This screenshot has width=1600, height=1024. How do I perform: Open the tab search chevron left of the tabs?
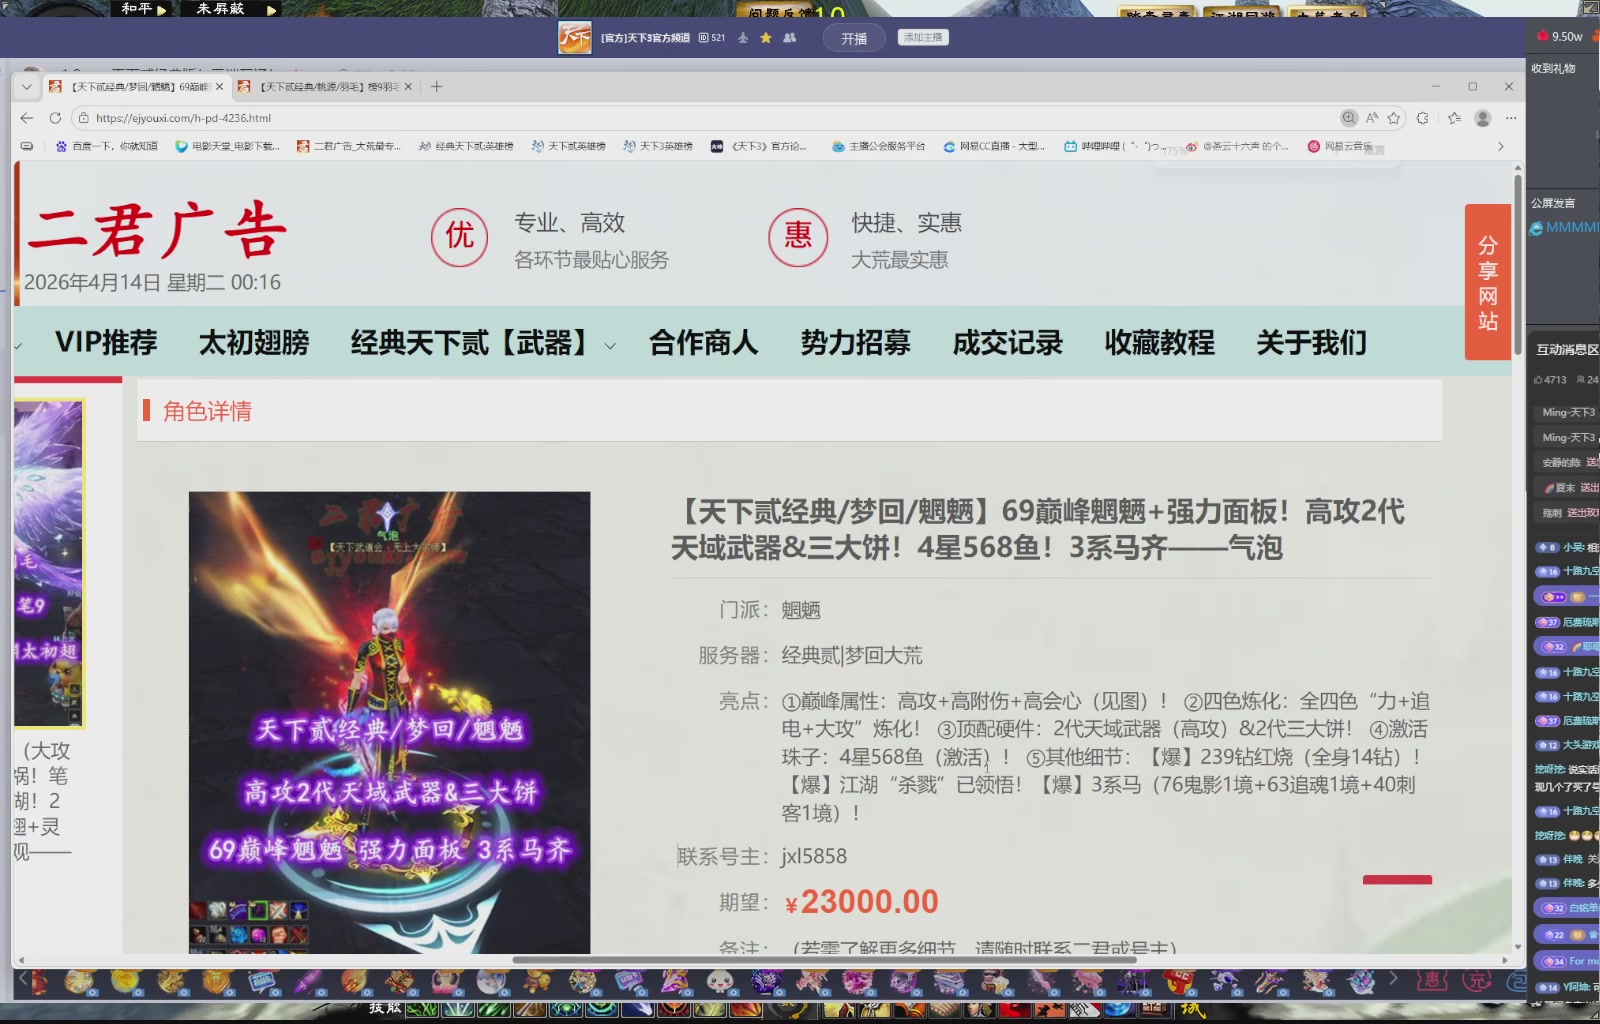tap(26, 87)
